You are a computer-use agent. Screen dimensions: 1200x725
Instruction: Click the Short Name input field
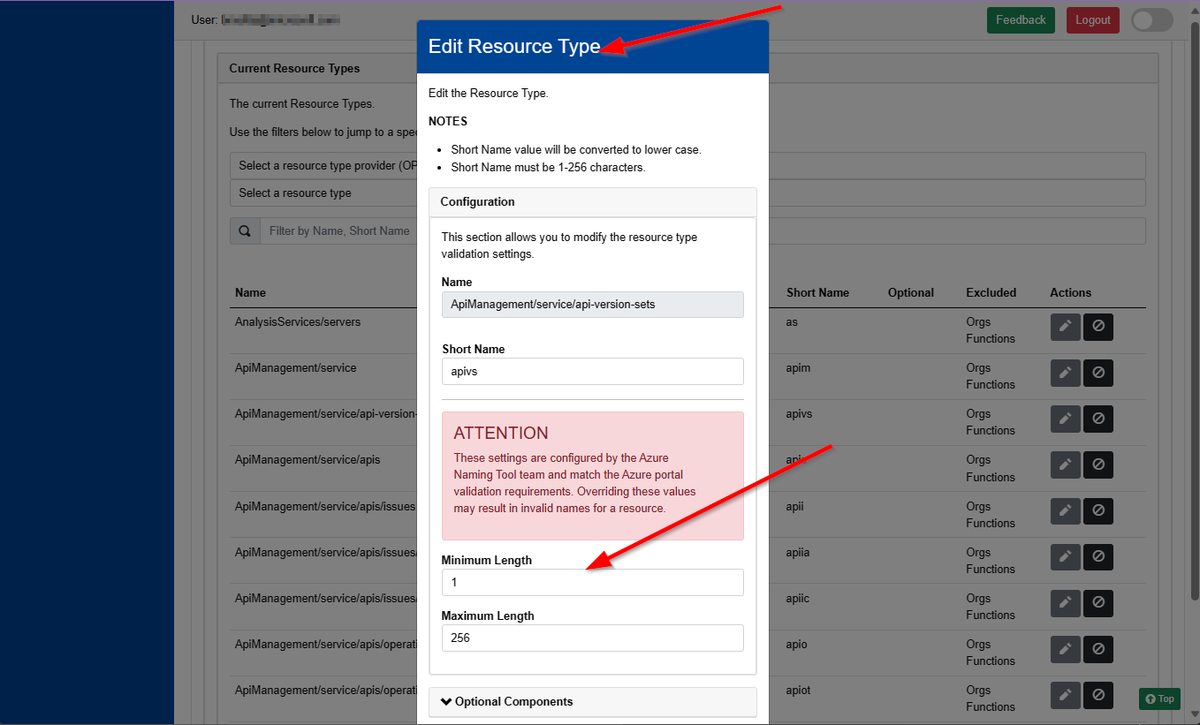pos(592,371)
